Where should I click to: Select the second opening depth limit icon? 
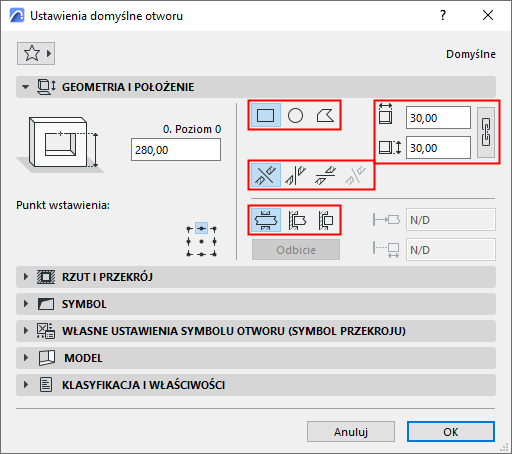click(x=296, y=220)
